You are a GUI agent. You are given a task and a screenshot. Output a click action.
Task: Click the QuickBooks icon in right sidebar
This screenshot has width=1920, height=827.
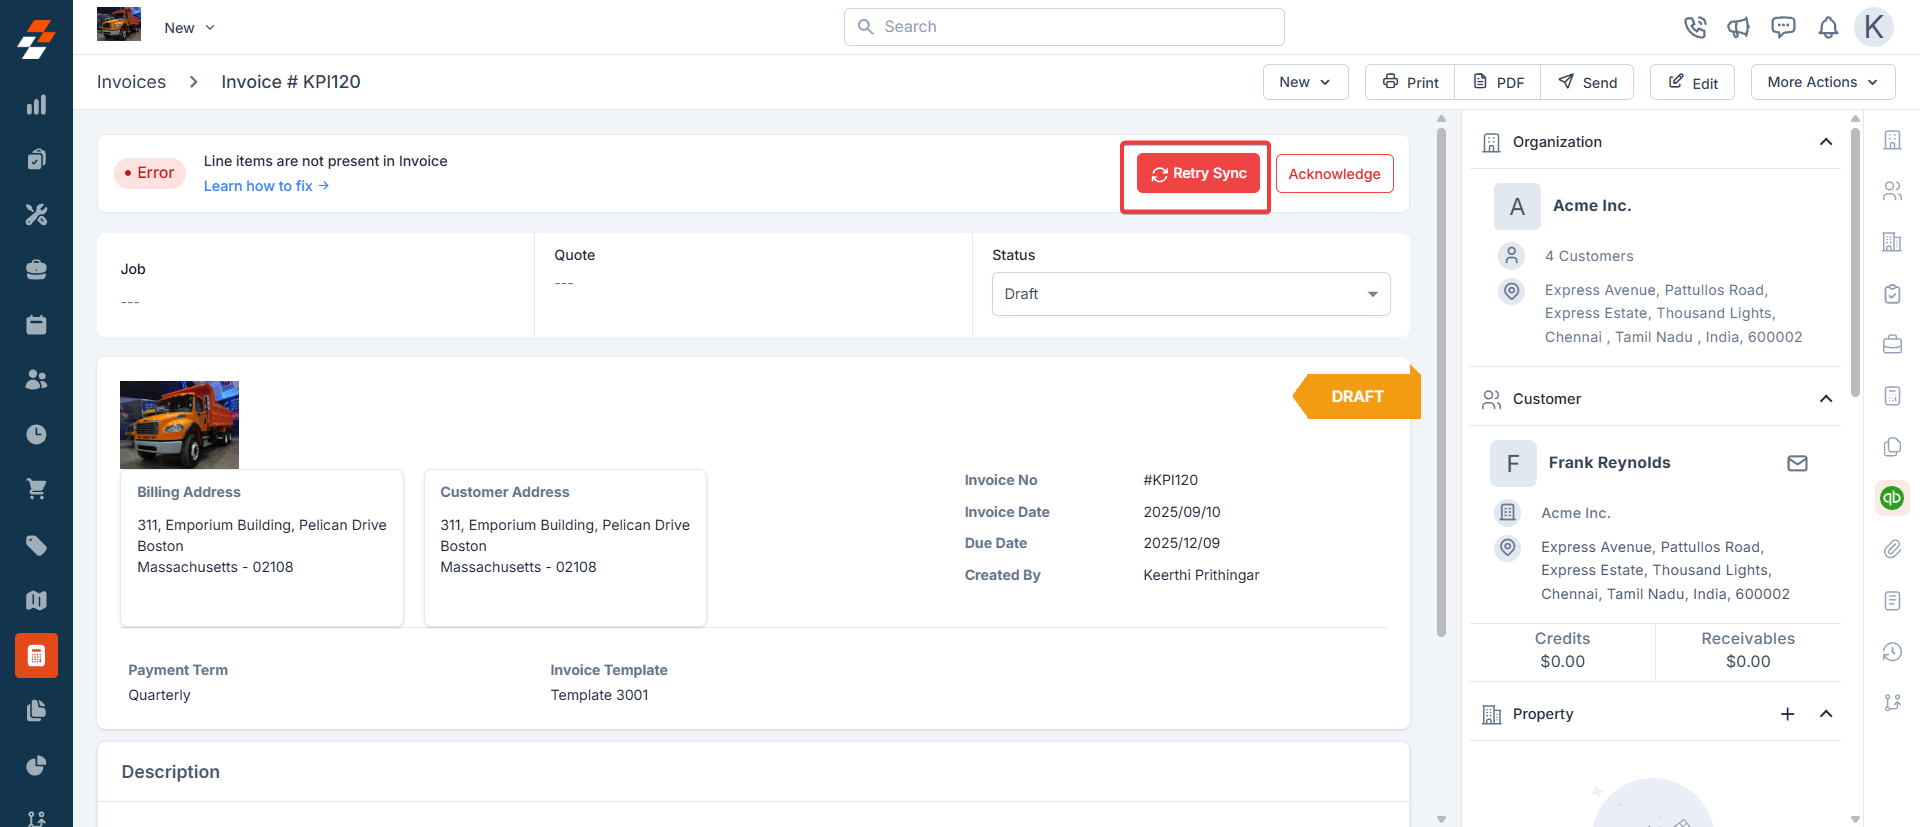pos(1891,497)
